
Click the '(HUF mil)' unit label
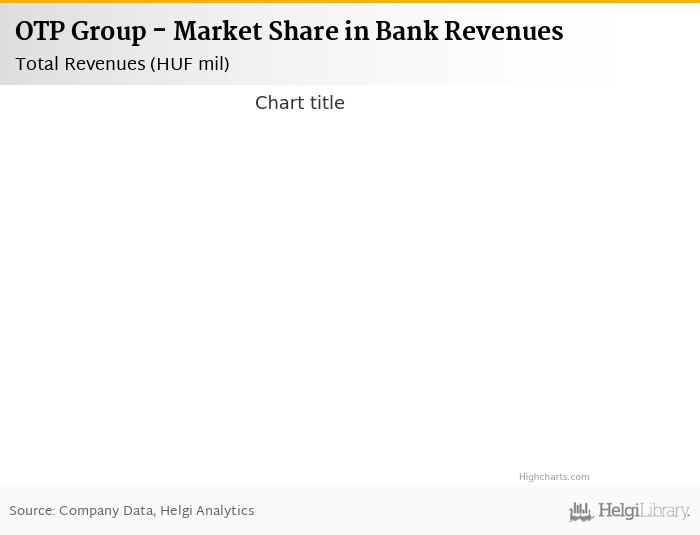click(x=190, y=64)
